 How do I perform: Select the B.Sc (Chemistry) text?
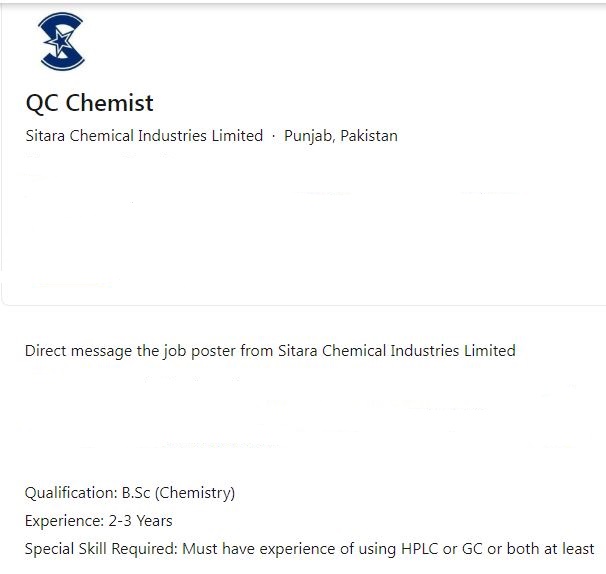(178, 493)
